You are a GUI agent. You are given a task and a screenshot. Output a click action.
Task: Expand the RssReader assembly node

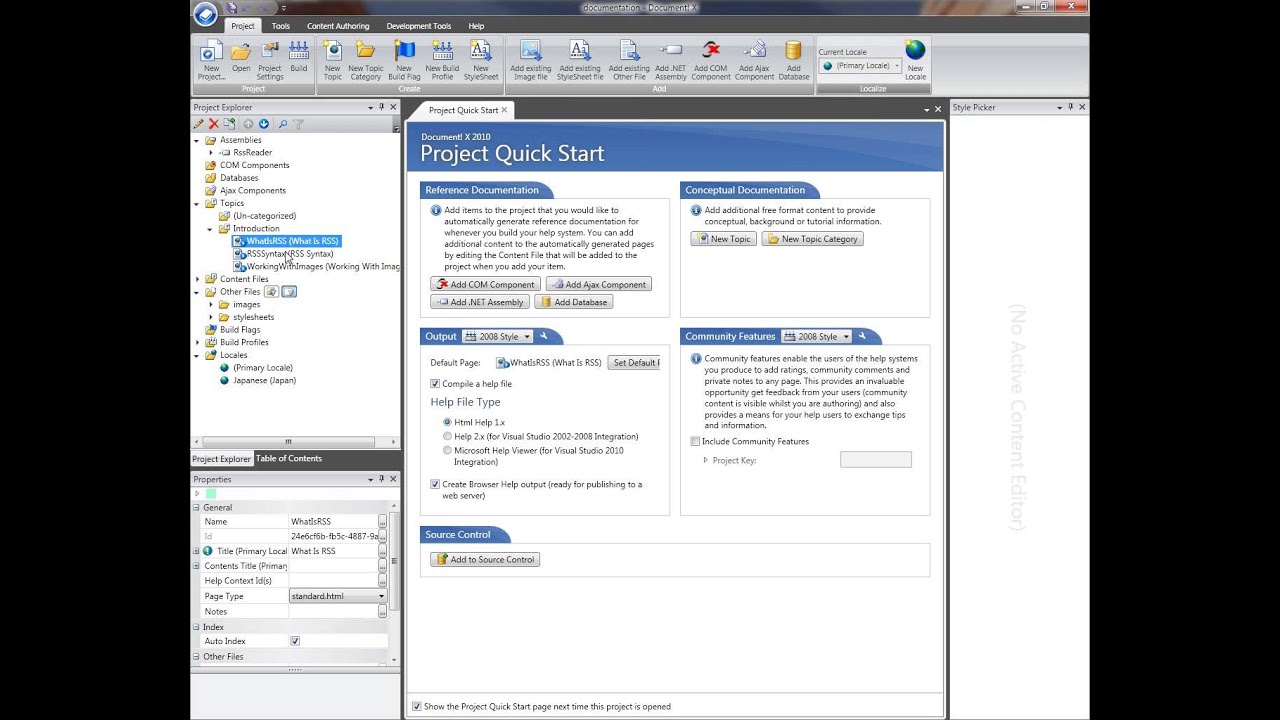(x=210, y=153)
